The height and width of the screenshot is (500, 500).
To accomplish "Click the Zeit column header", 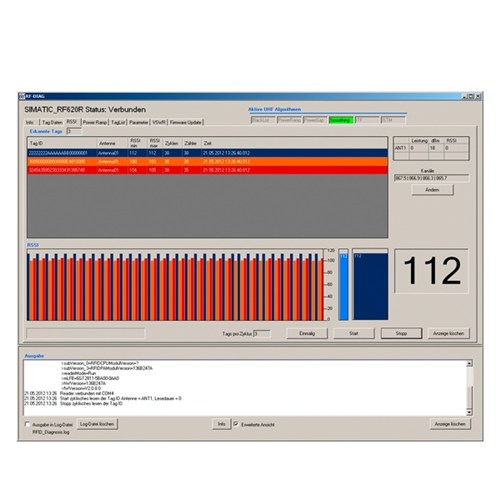I will coord(294,143).
